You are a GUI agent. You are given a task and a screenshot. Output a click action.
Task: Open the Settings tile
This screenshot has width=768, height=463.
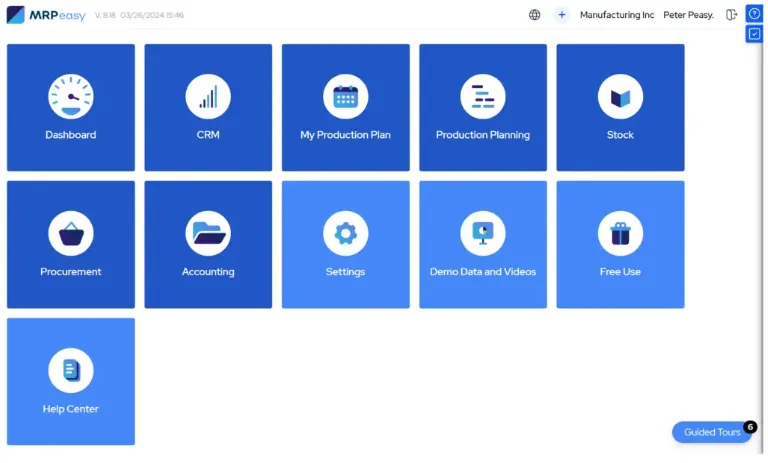pos(345,244)
